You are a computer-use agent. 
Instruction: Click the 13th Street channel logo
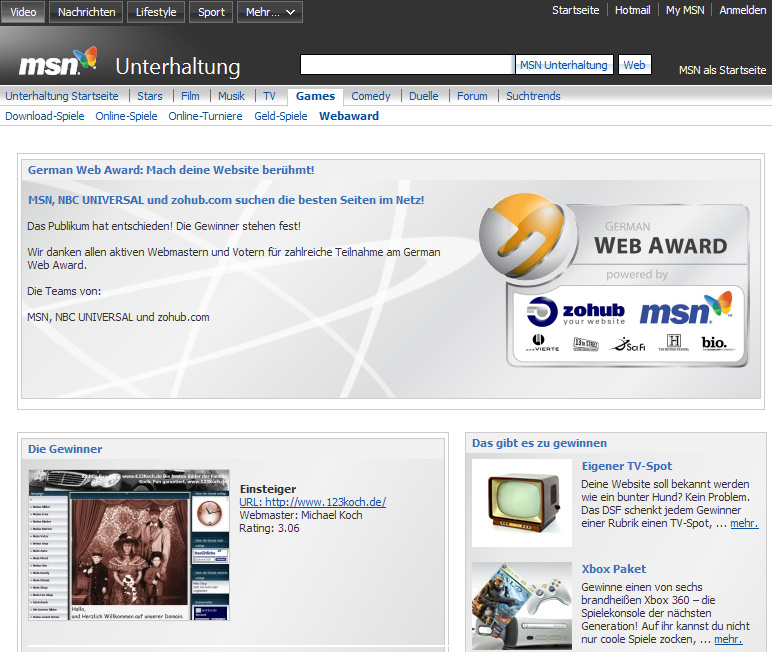[586, 344]
